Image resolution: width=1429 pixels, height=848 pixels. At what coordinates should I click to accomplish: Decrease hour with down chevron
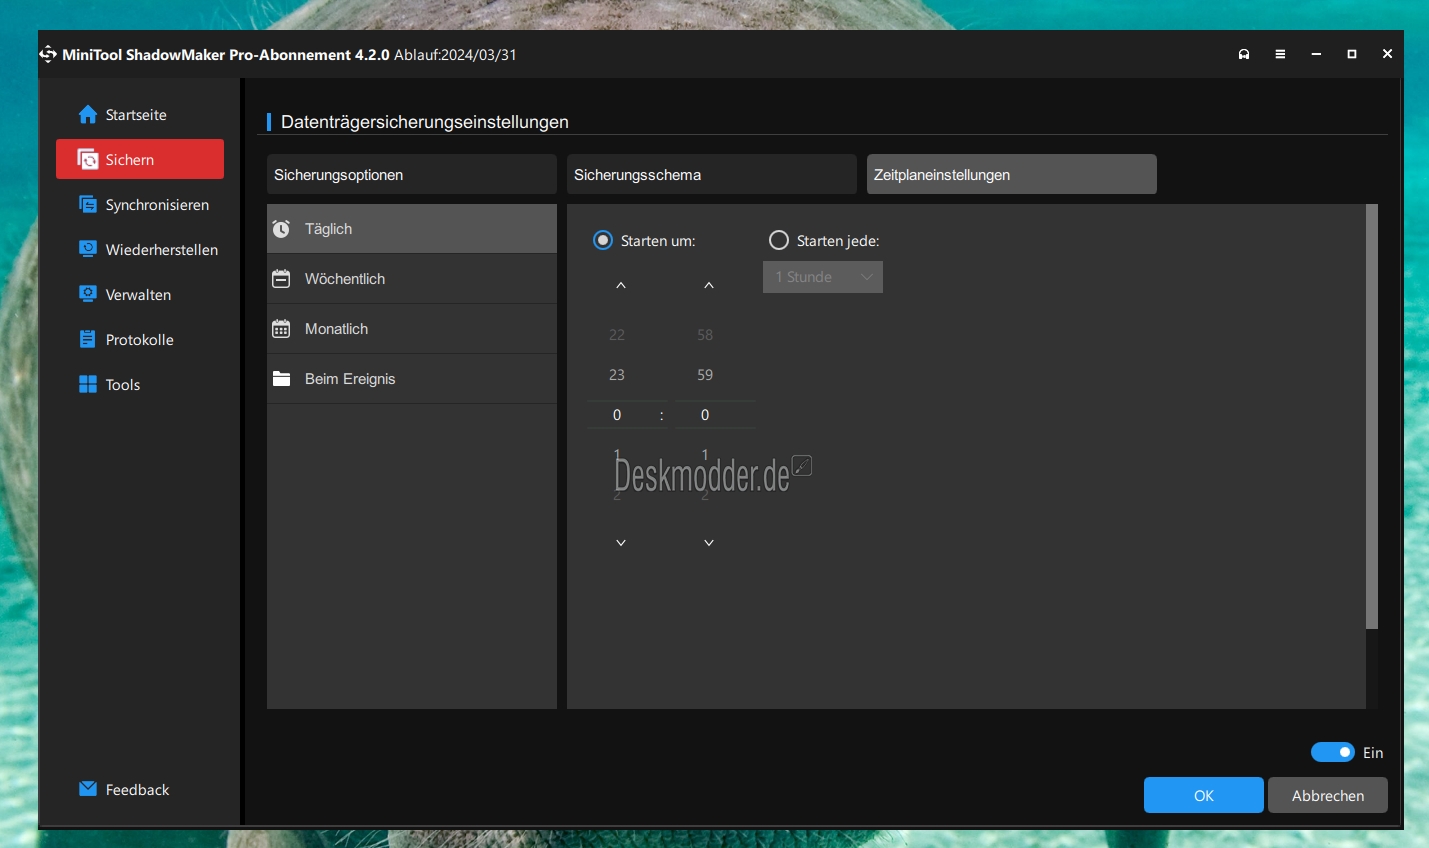(621, 543)
